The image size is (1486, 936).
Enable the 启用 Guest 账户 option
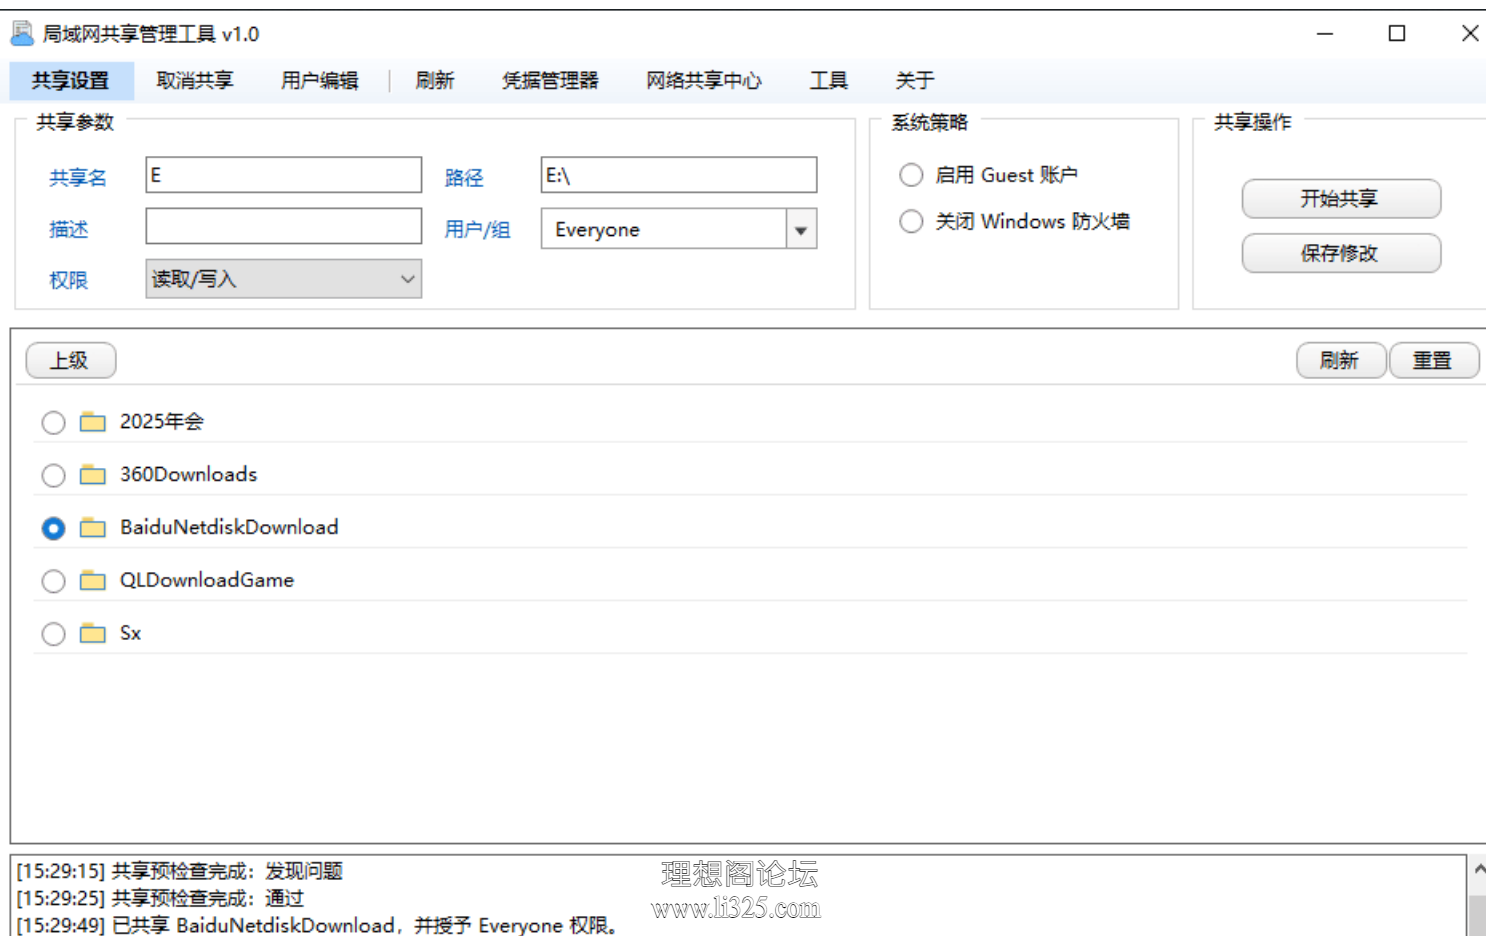coord(911,175)
